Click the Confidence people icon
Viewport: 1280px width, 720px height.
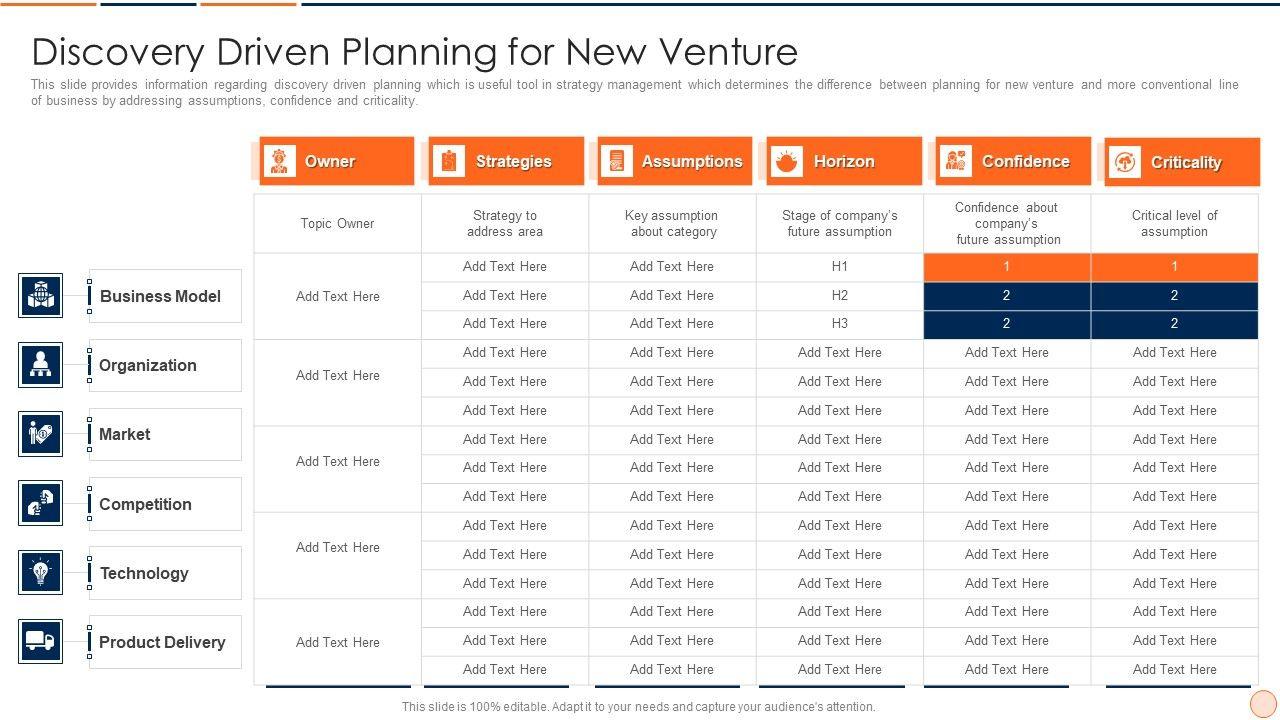pos(956,161)
